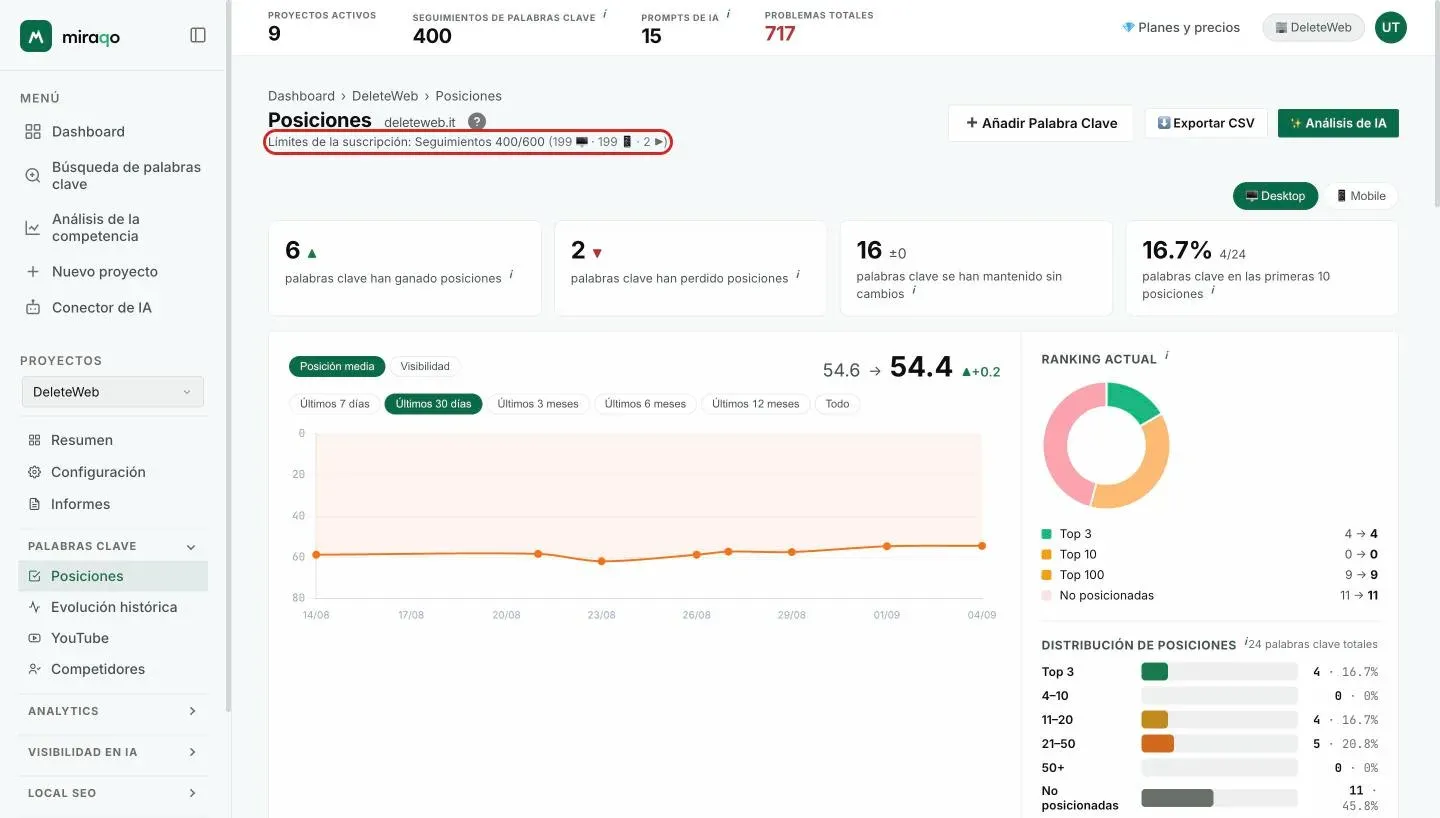Run Análisis de IA

coord(1338,123)
